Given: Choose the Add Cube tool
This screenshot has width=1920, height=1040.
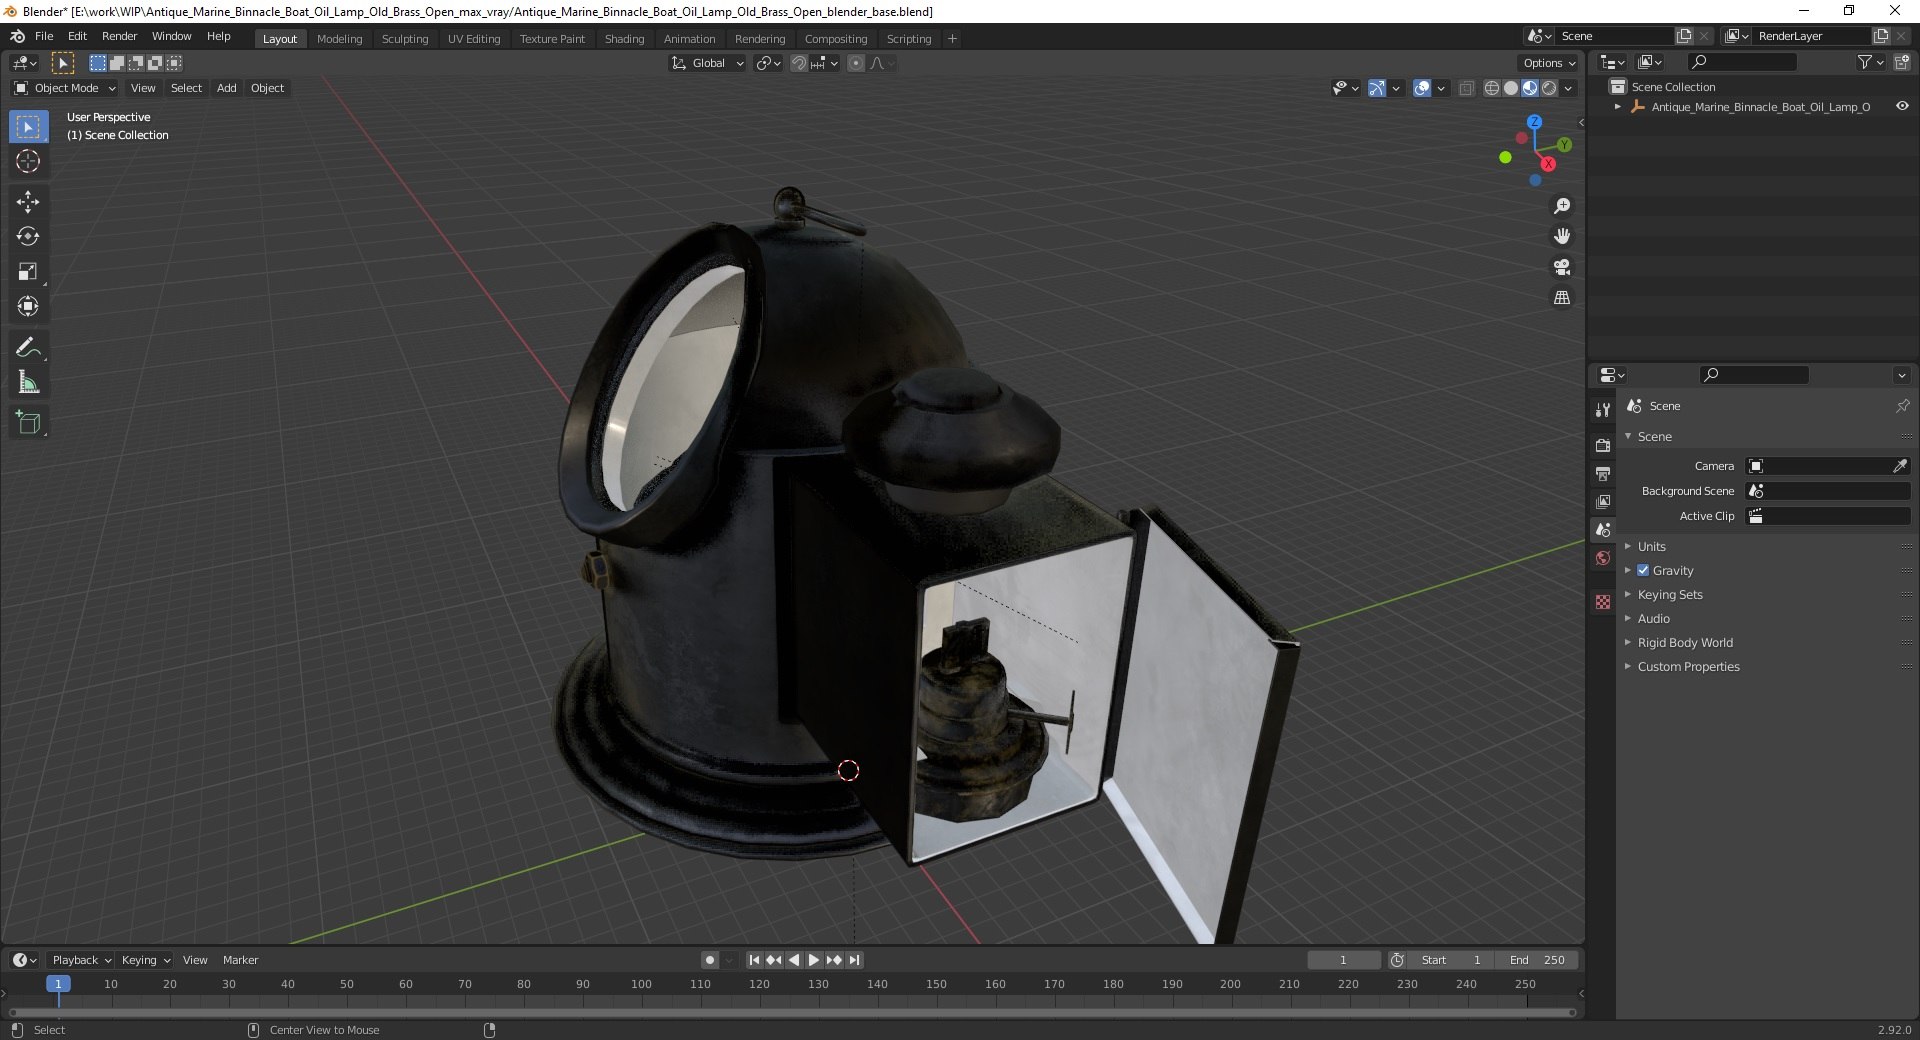Looking at the screenshot, I should coord(28,423).
